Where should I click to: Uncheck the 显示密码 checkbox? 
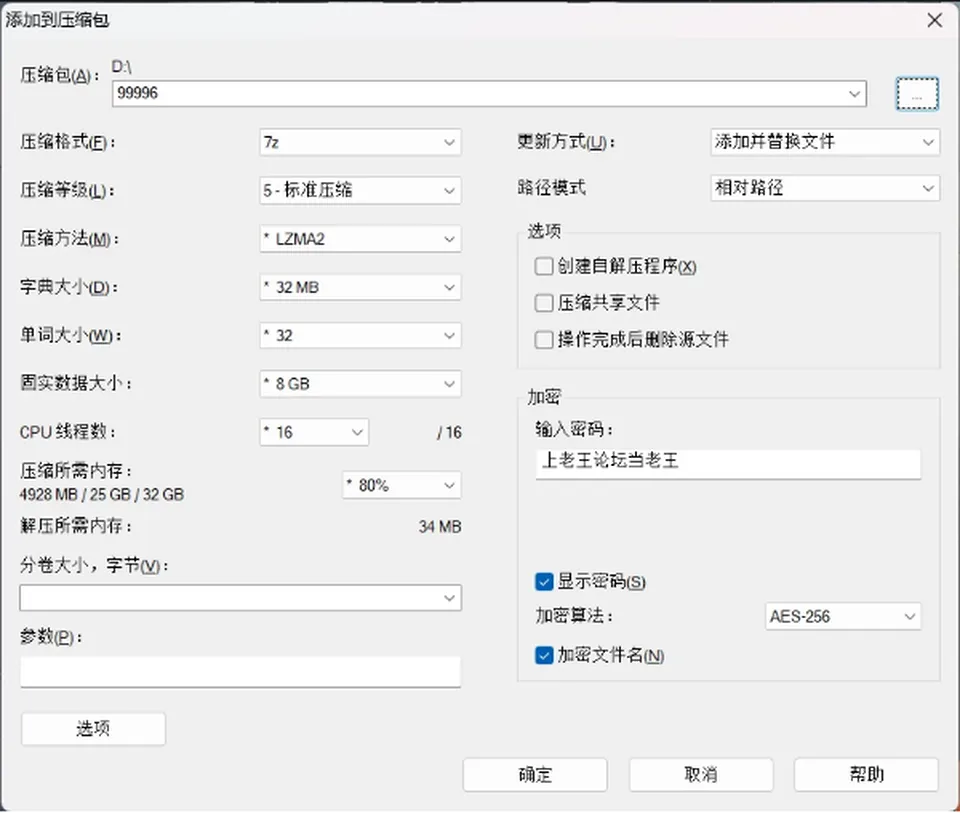544,582
